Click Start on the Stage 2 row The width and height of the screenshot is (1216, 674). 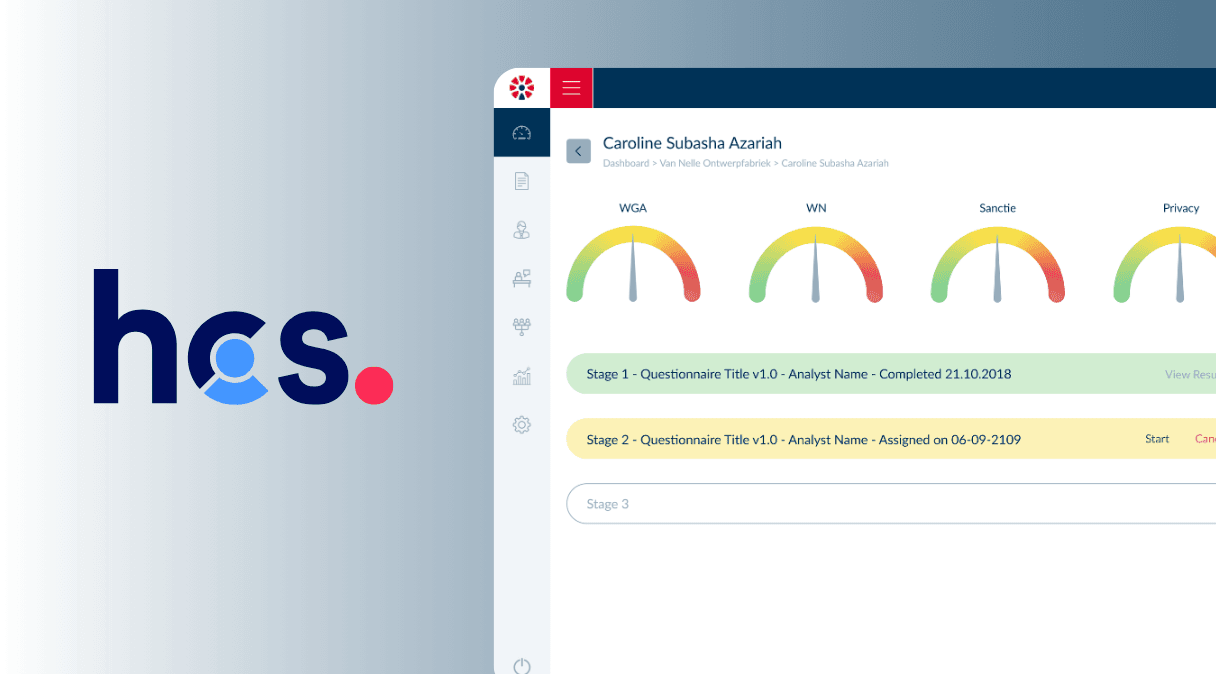1157,439
